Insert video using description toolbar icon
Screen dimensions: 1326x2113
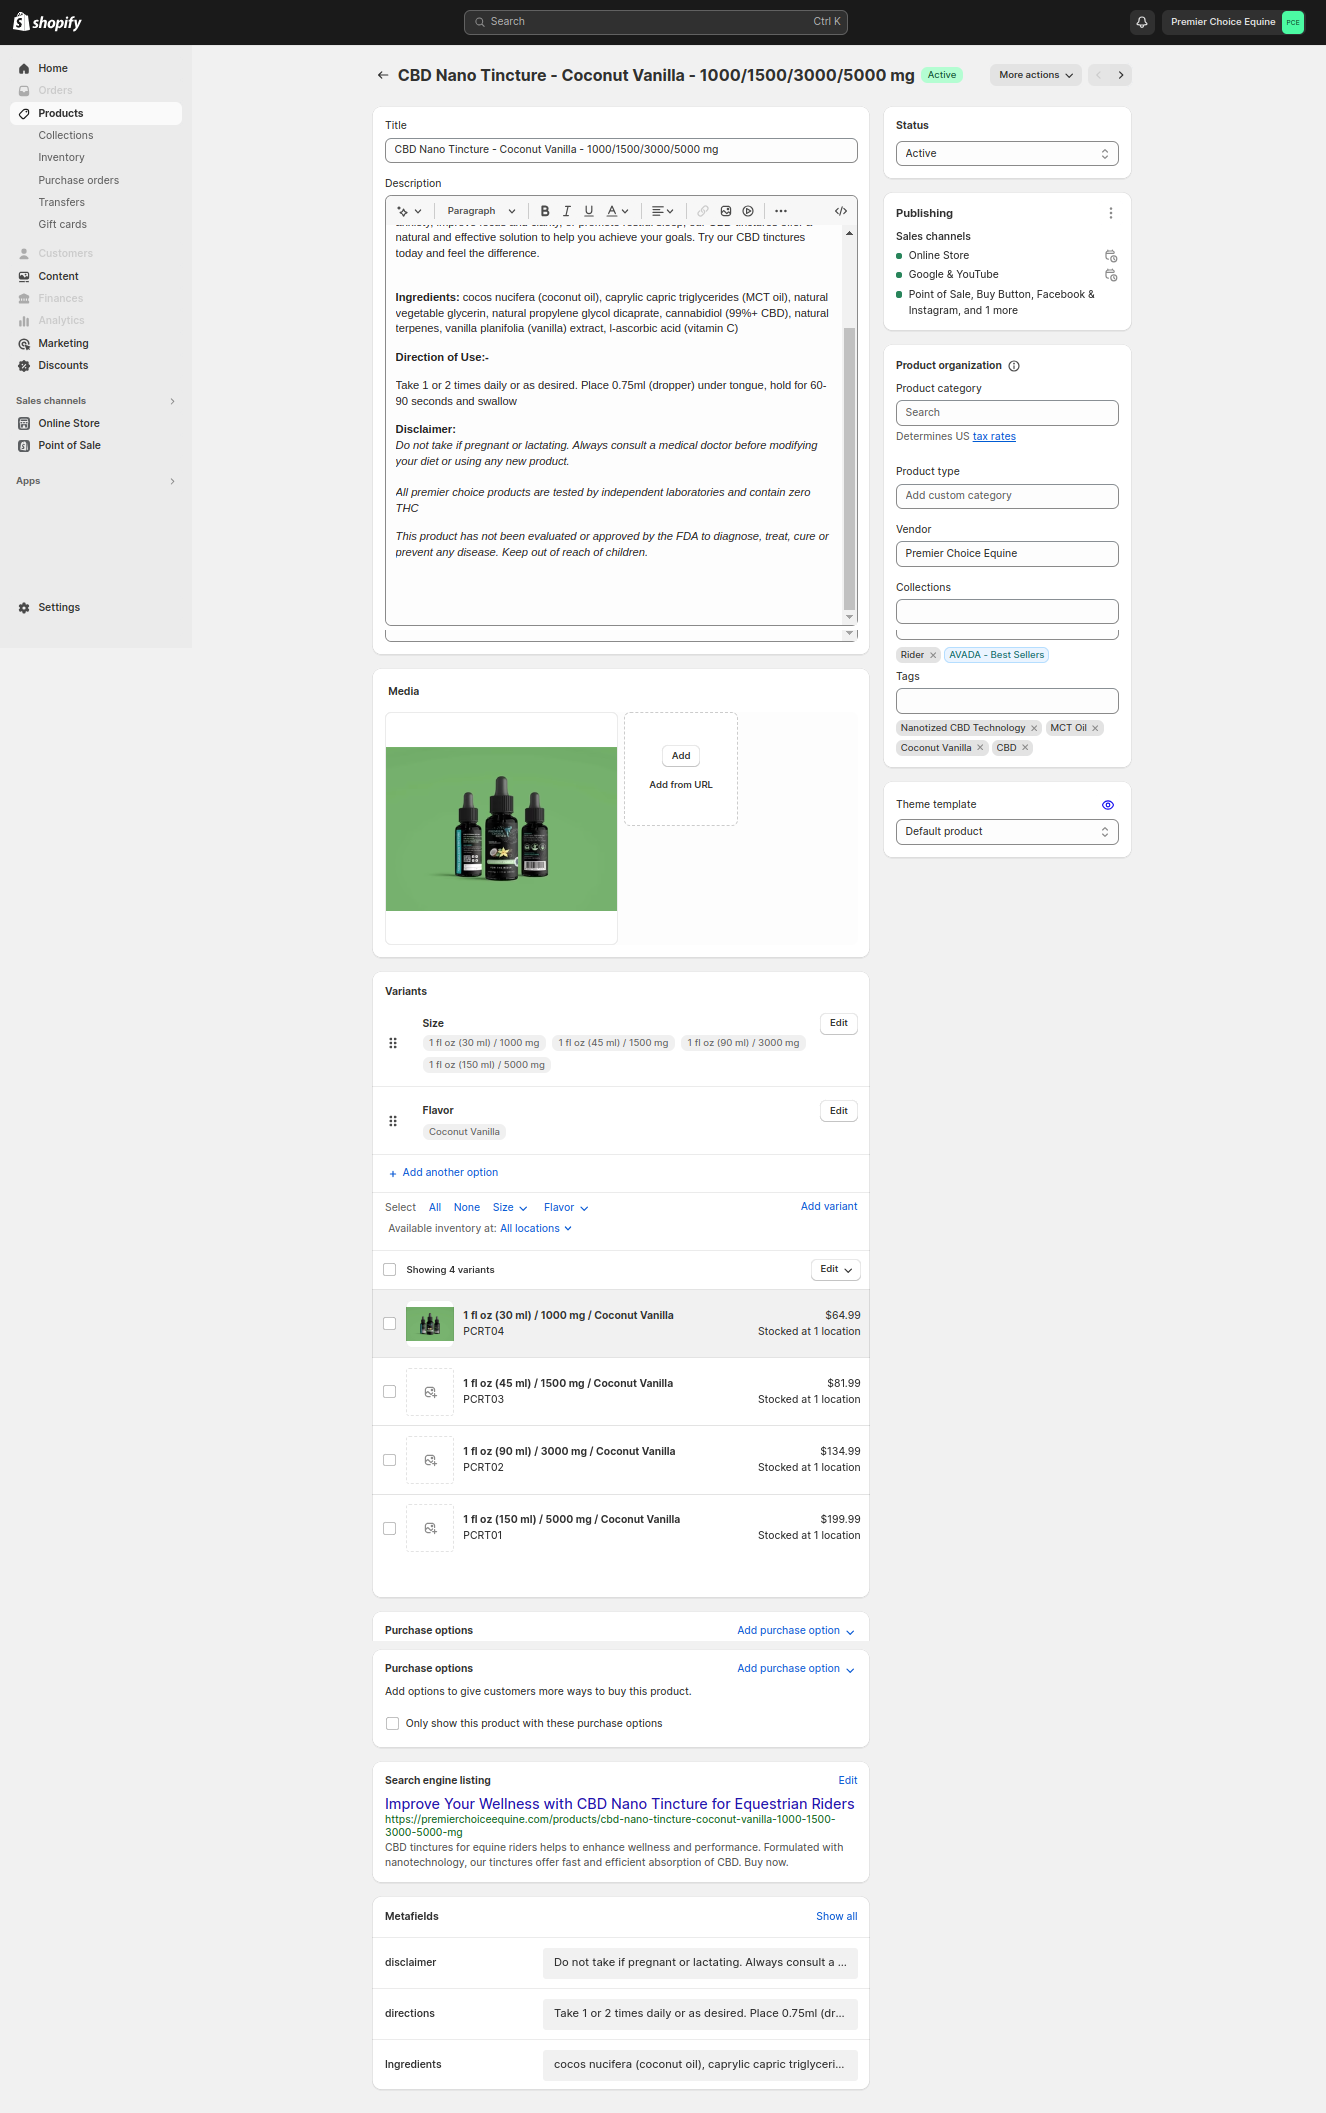748,211
